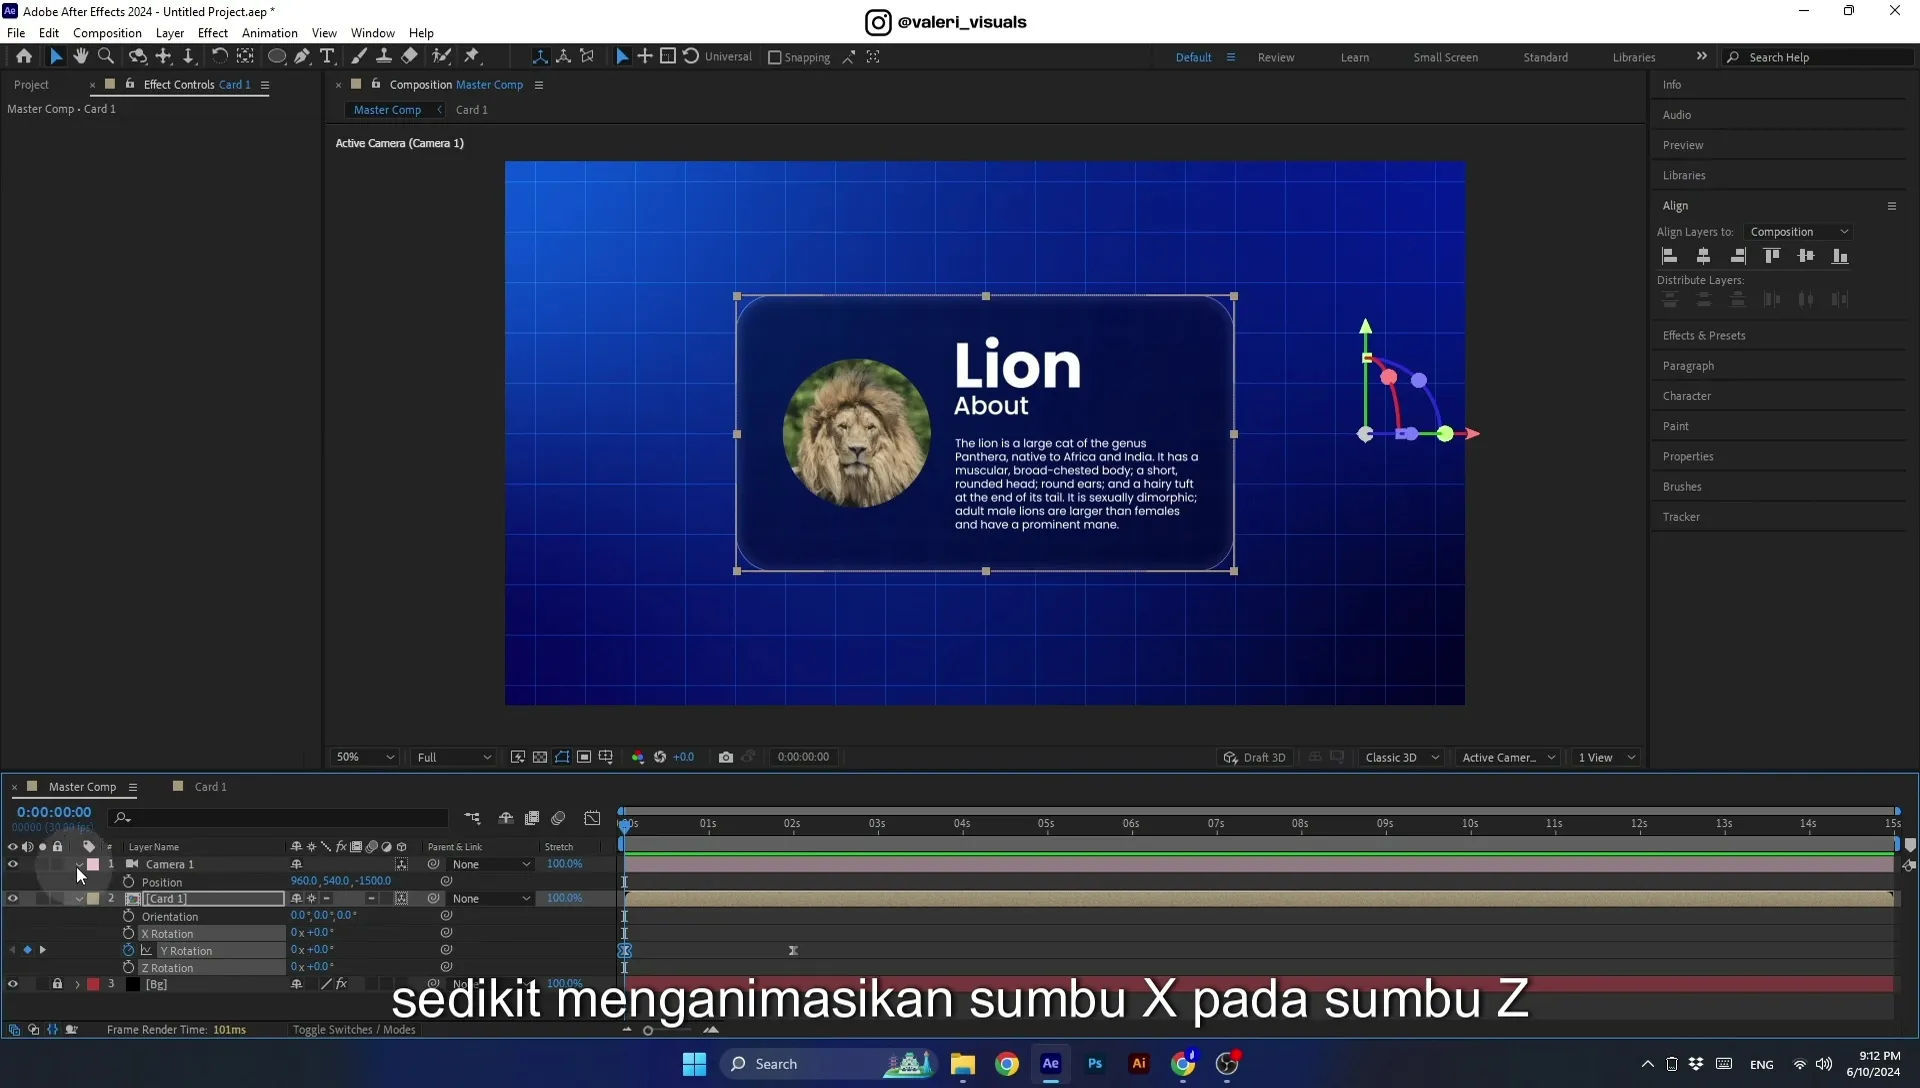Viewport: 1920px width, 1088px height.
Task: Hide the Camera 1 layer eye
Action: click(13, 864)
